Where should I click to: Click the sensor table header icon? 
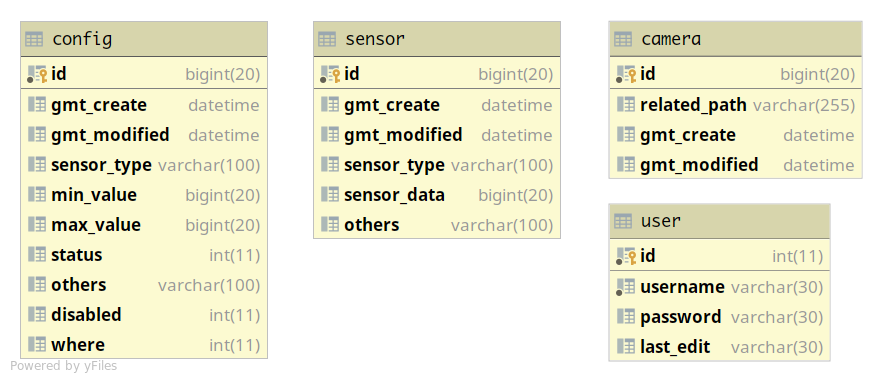click(x=327, y=39)
